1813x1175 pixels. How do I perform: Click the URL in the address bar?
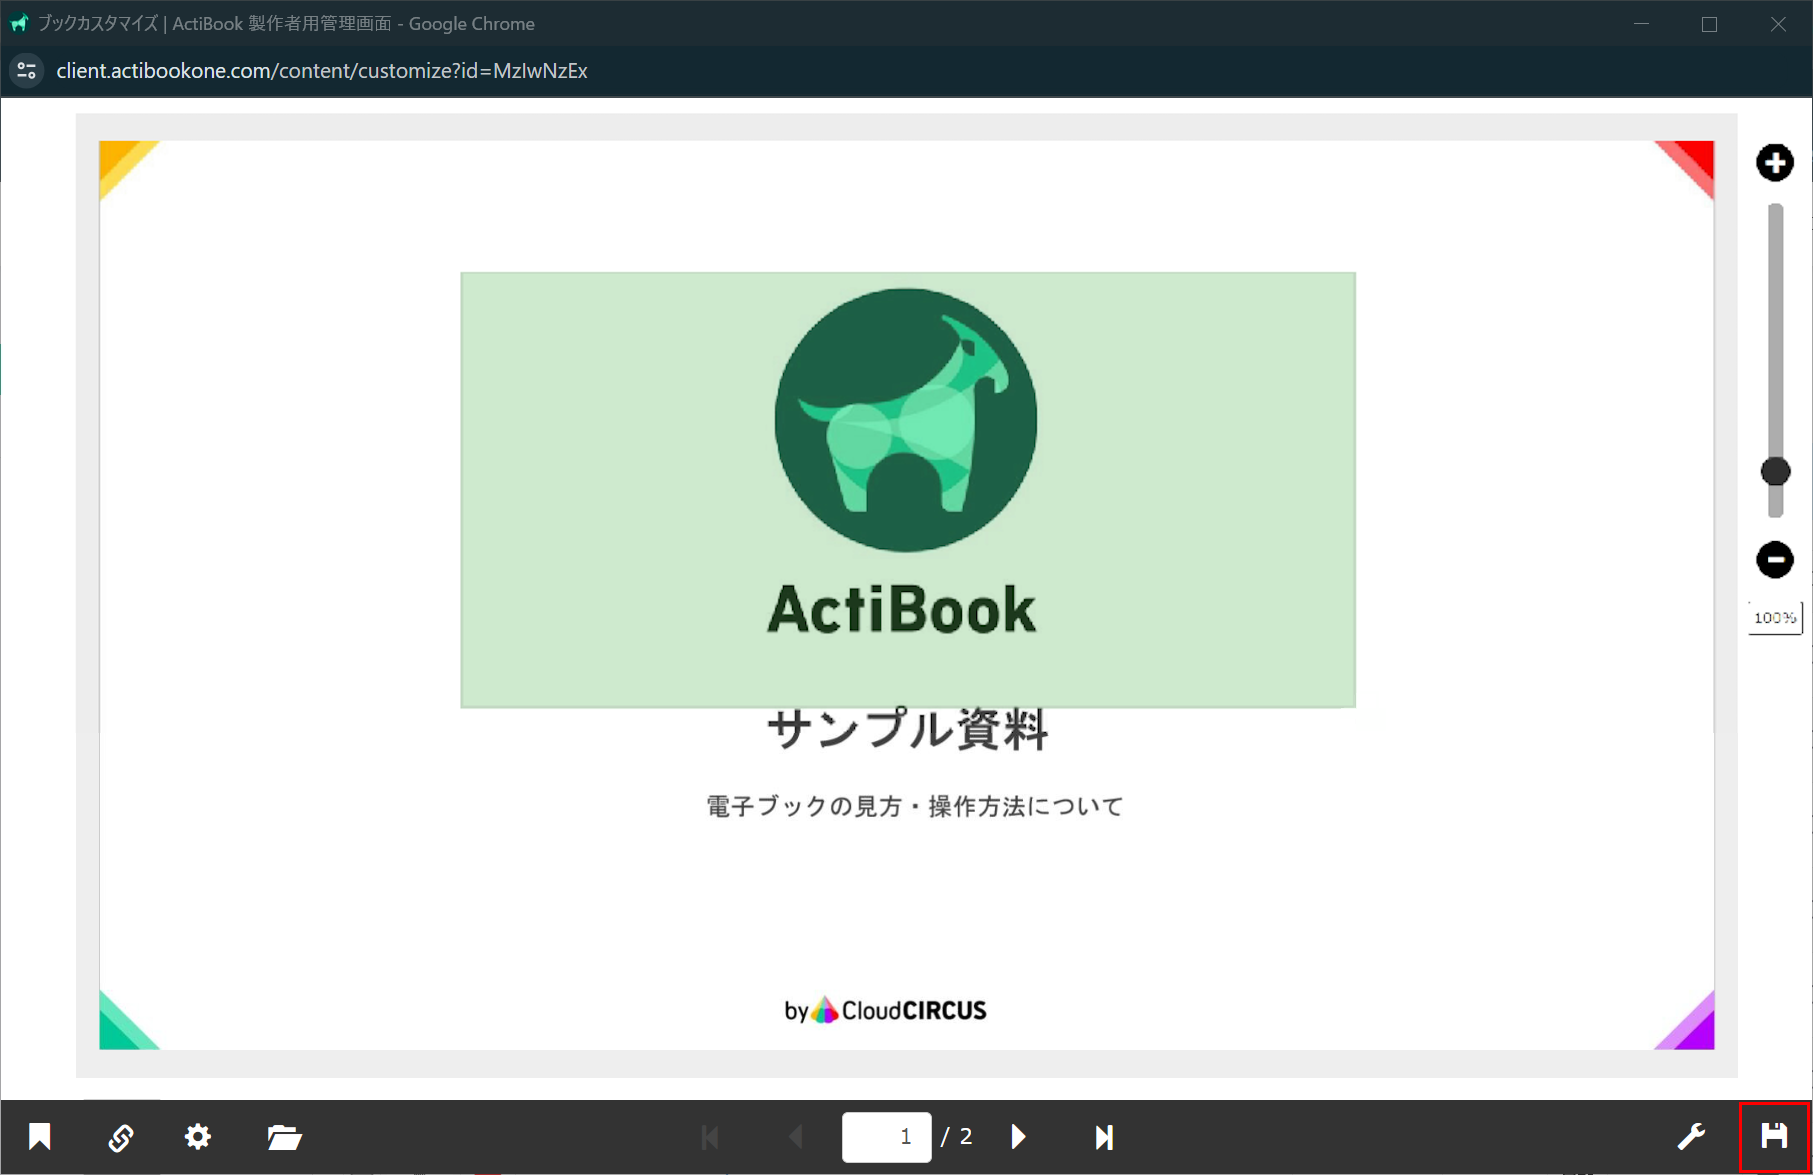pos(322,71)
